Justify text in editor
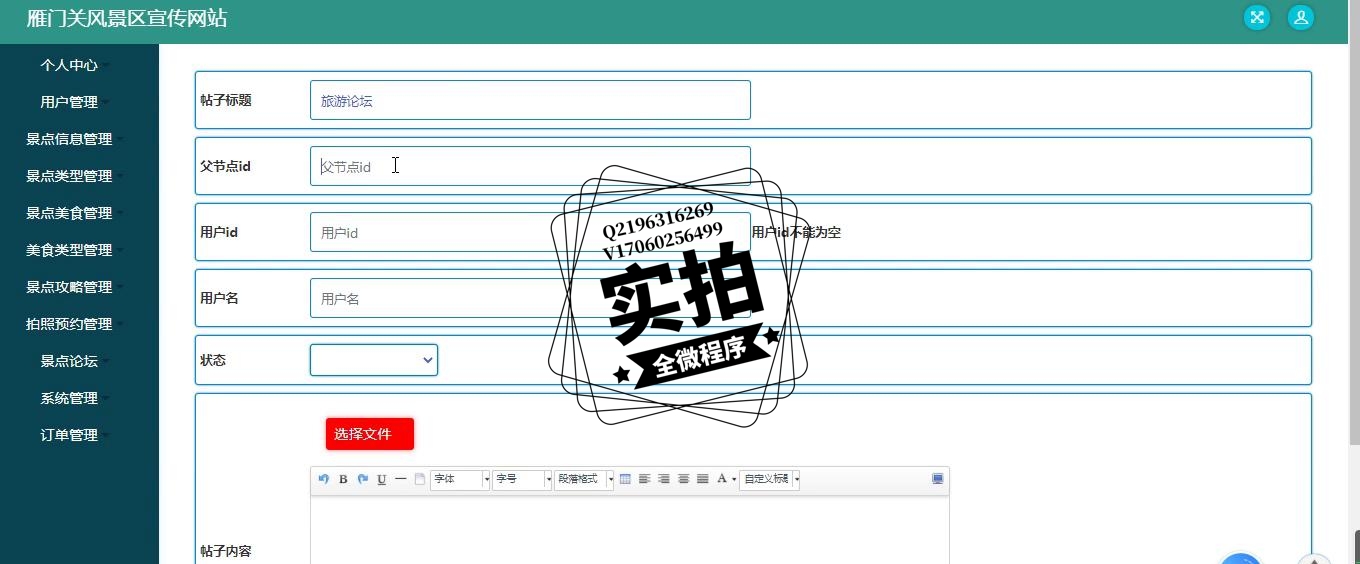 (x=703, y=479)
